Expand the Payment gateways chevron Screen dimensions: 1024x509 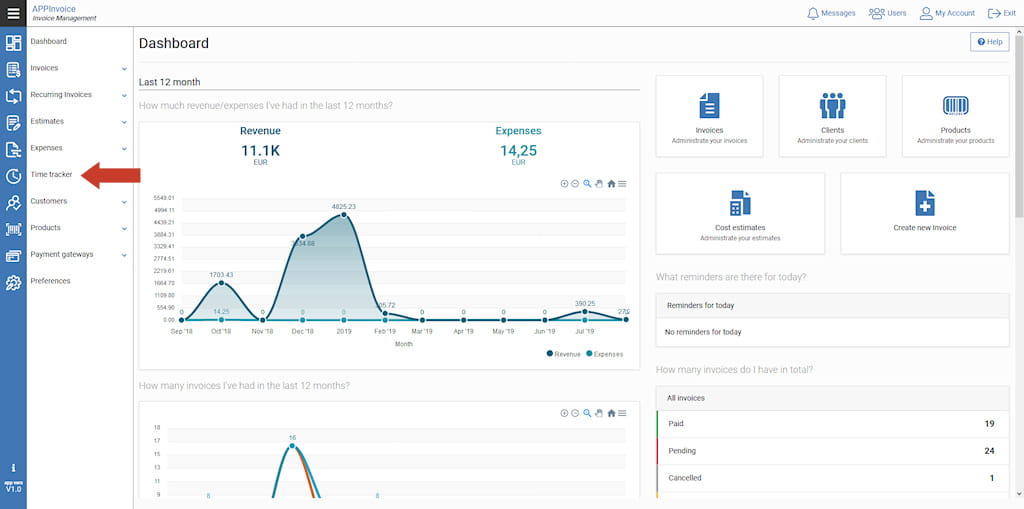pos(124,255)
